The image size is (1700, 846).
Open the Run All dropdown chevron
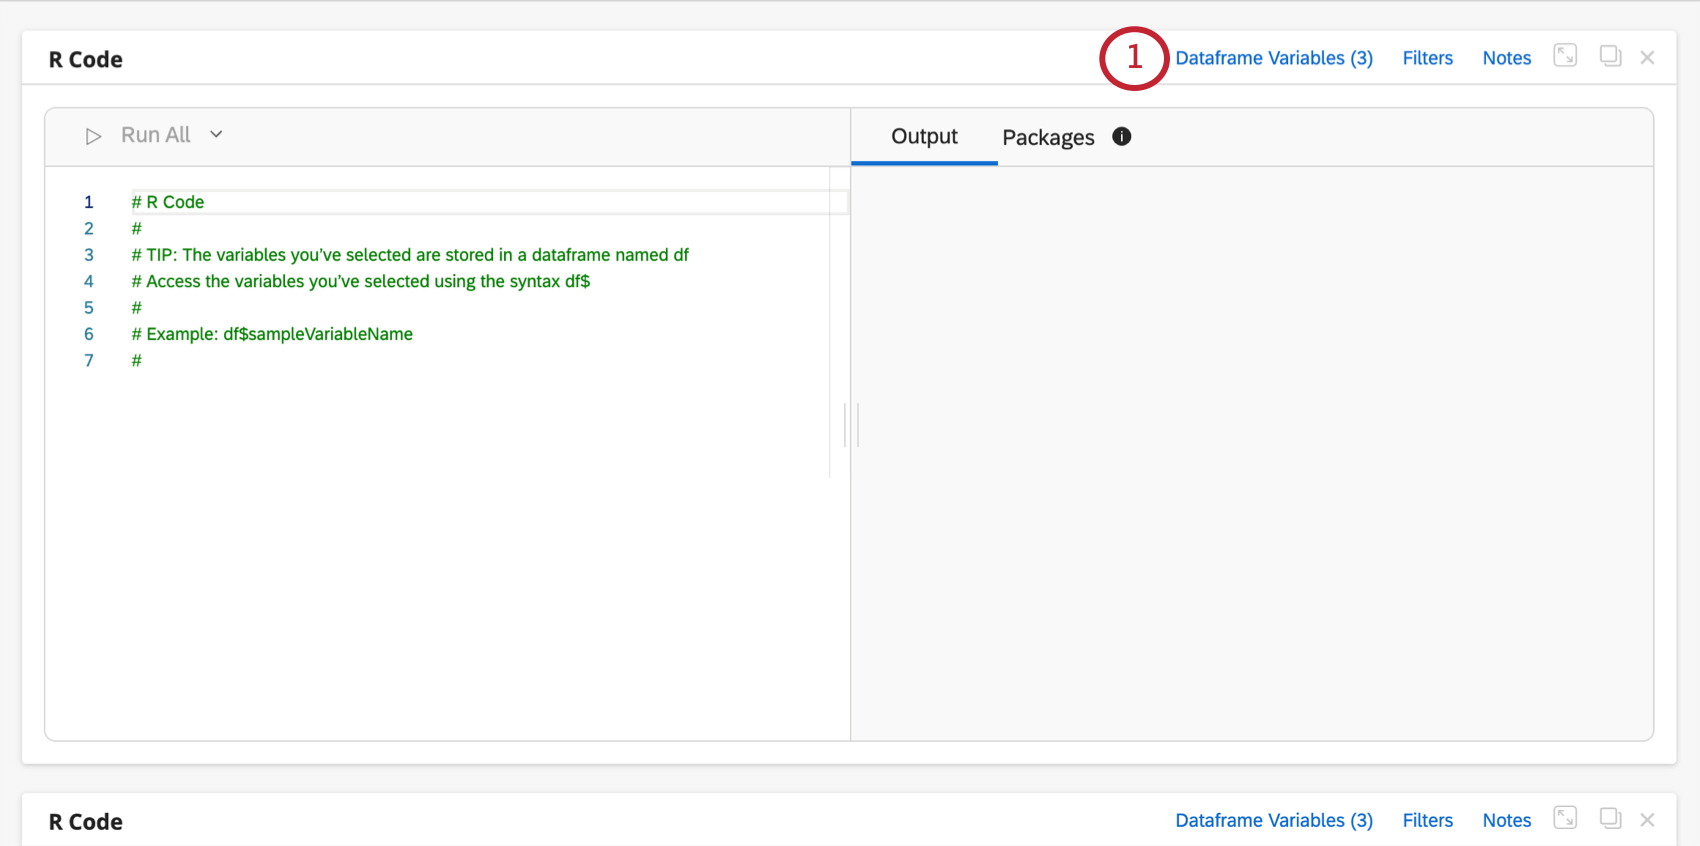[x=216, y=134]
